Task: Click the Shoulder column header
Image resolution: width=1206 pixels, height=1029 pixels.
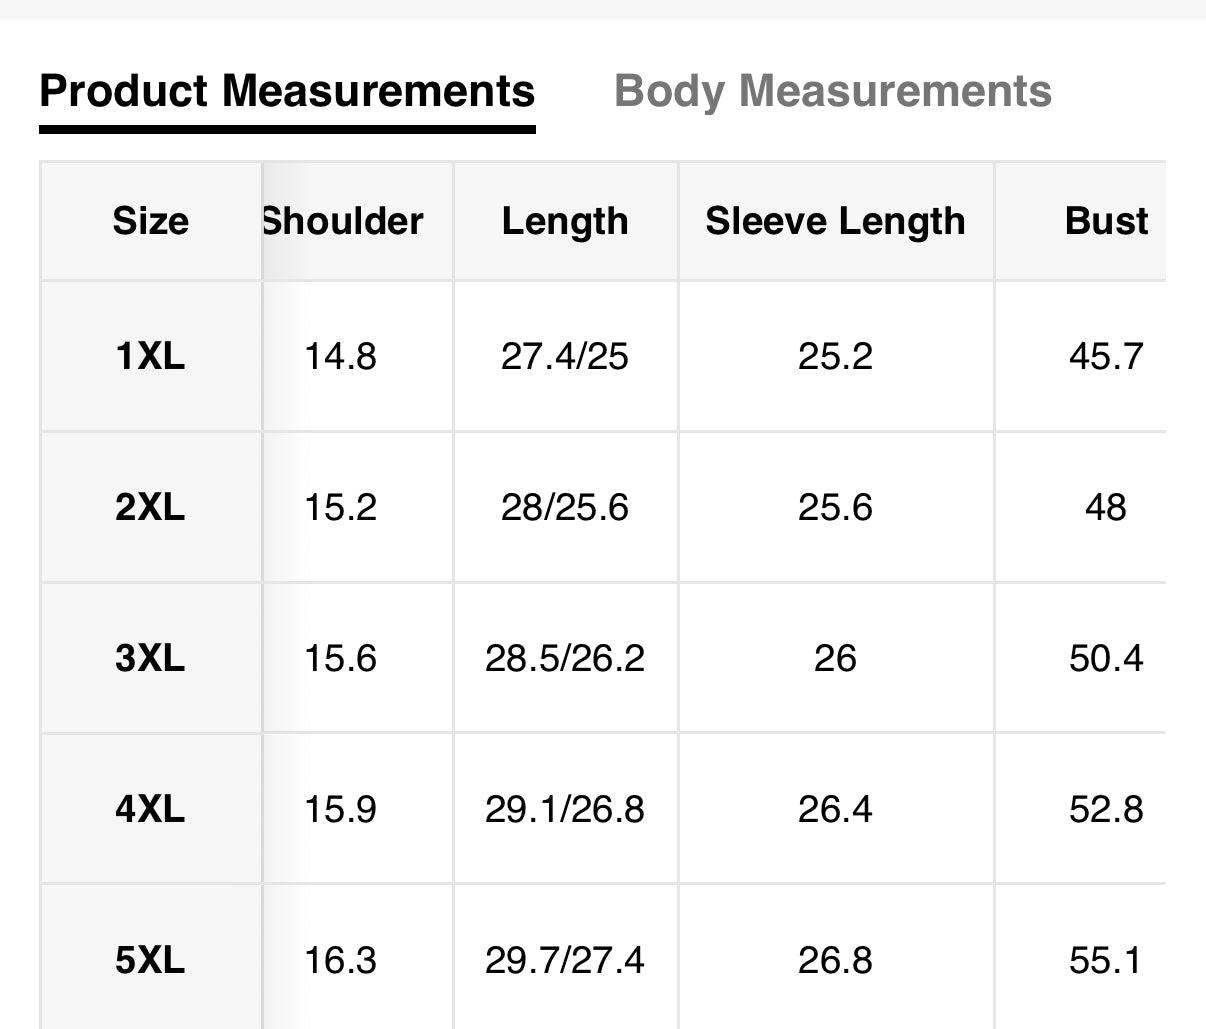Action: [343, 221]
